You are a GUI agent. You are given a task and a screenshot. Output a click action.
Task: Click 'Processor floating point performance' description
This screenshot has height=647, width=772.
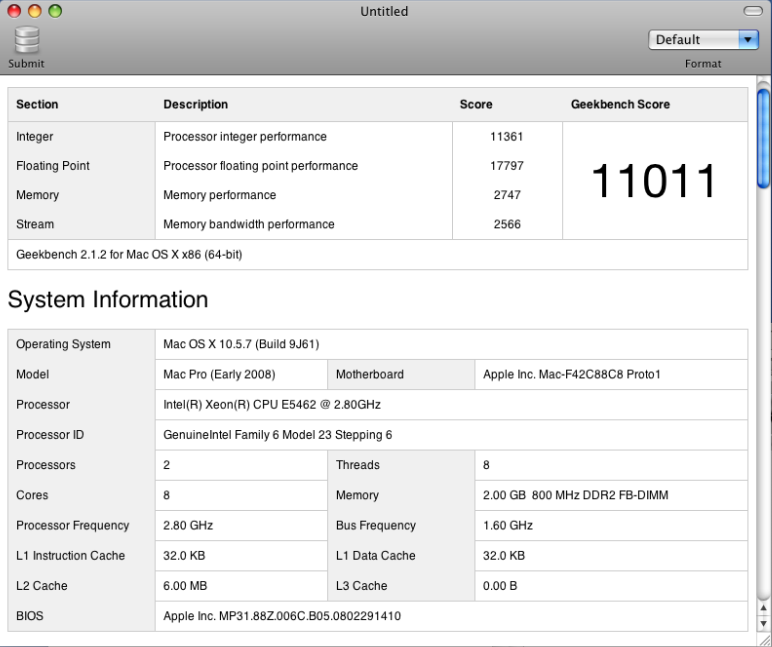260,165
